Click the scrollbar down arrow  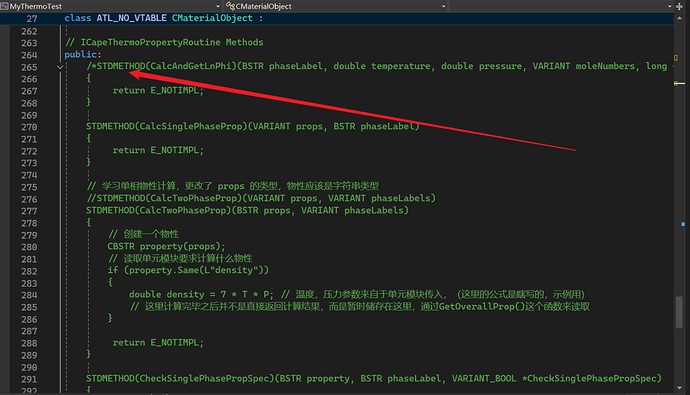pyautogui.click(x=679, y=388)
